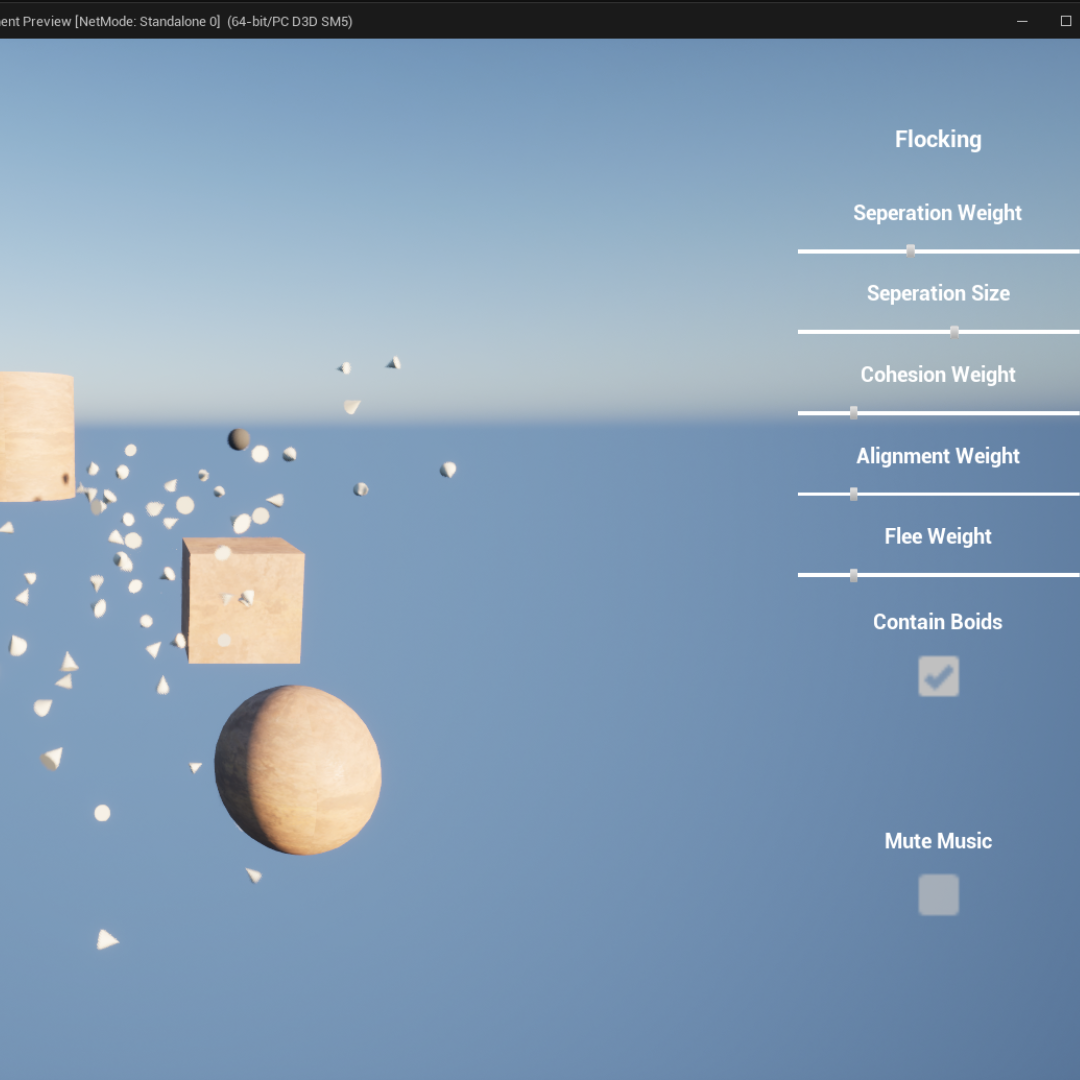Click the Seperation Weight label text
The width and height of the screenshot is (1080, 1080).
pos(938,213)
